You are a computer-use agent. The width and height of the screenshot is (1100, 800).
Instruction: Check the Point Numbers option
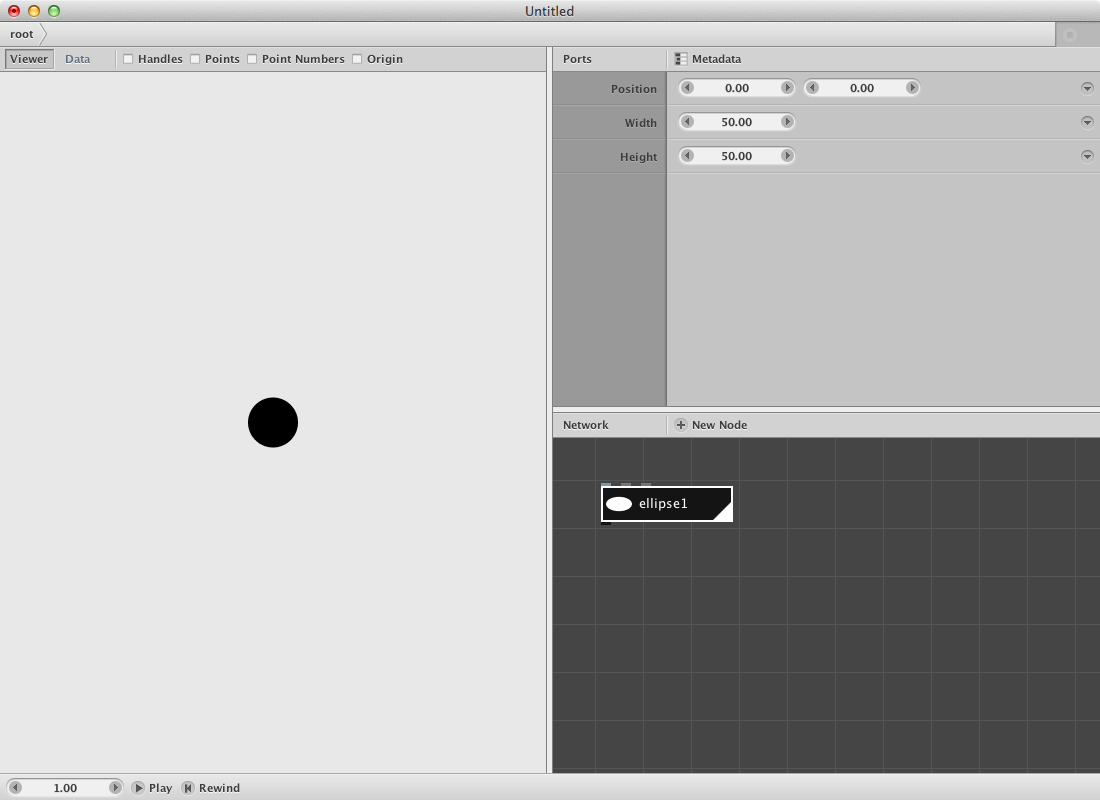[251, 59]
